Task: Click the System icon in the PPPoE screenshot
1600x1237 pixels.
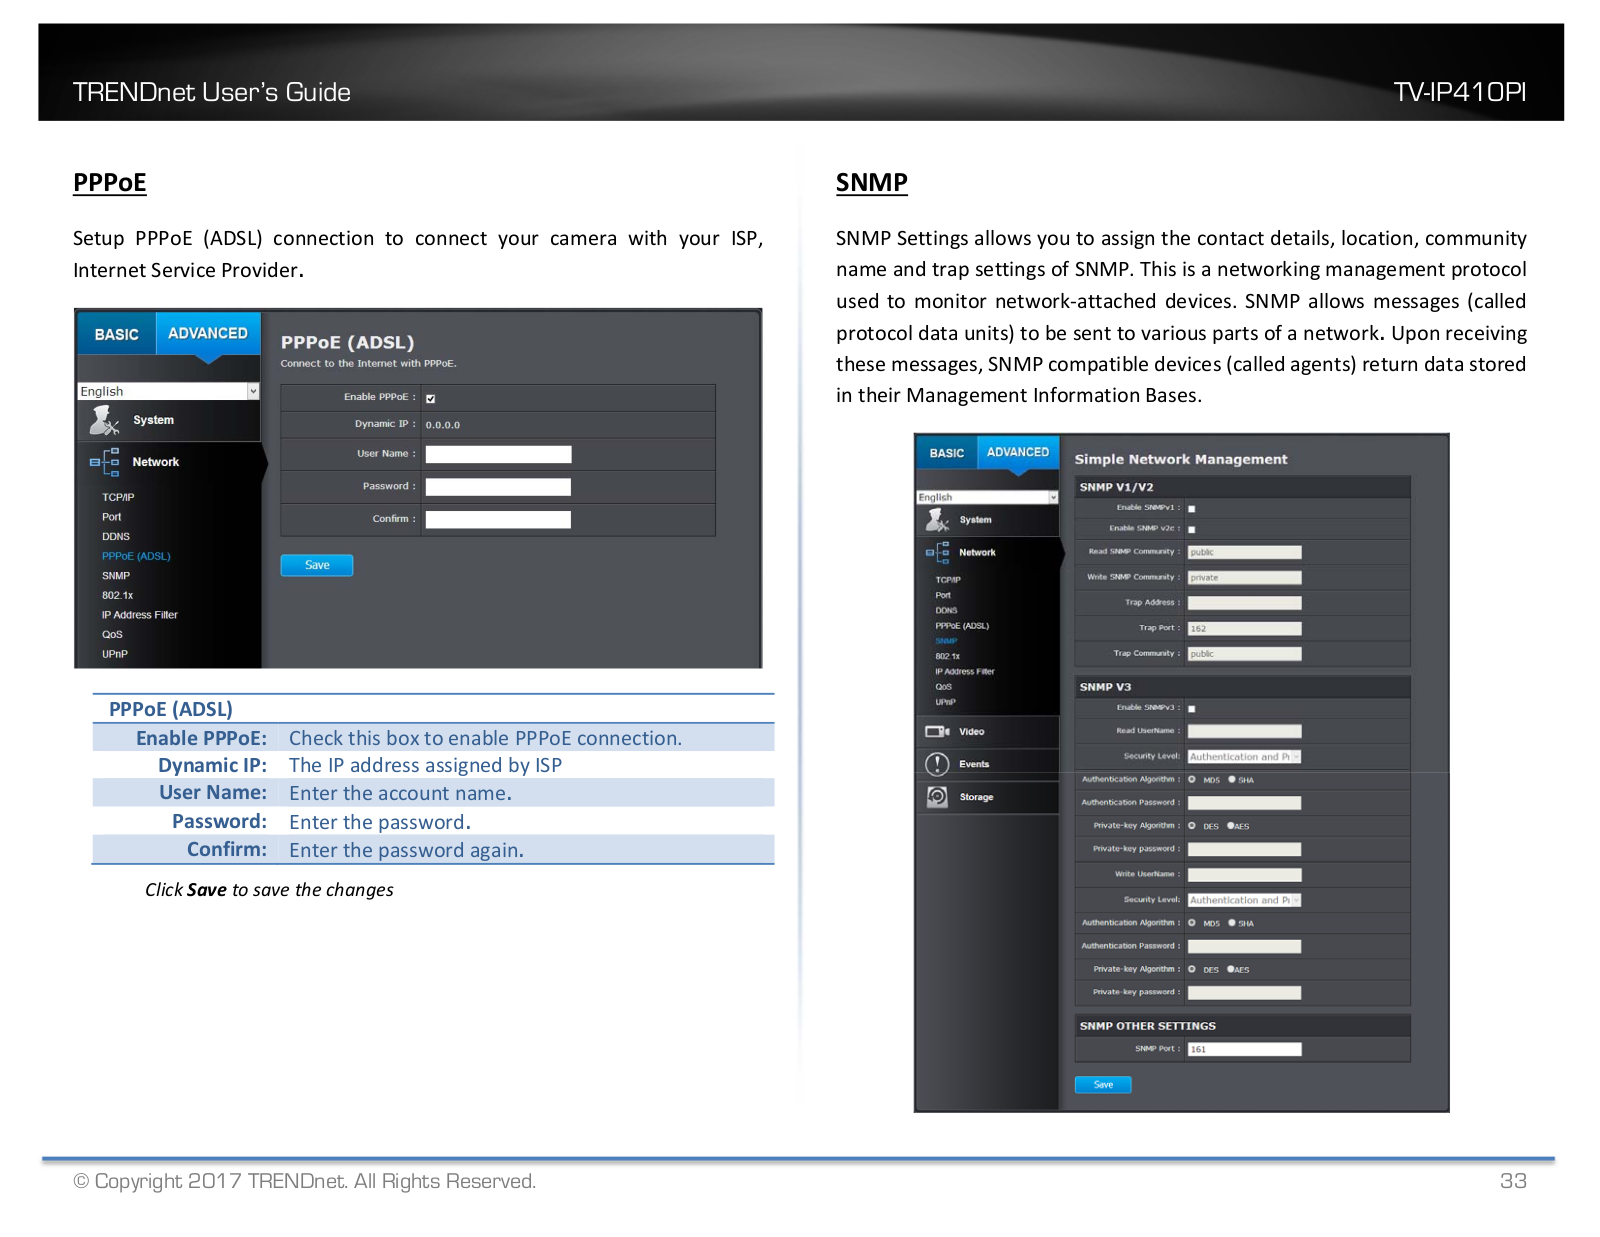Action: point(104,421)
